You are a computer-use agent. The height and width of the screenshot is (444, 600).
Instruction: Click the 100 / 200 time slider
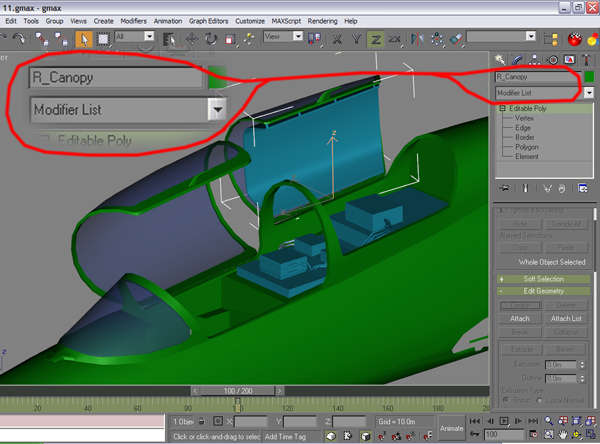[238, 391]
